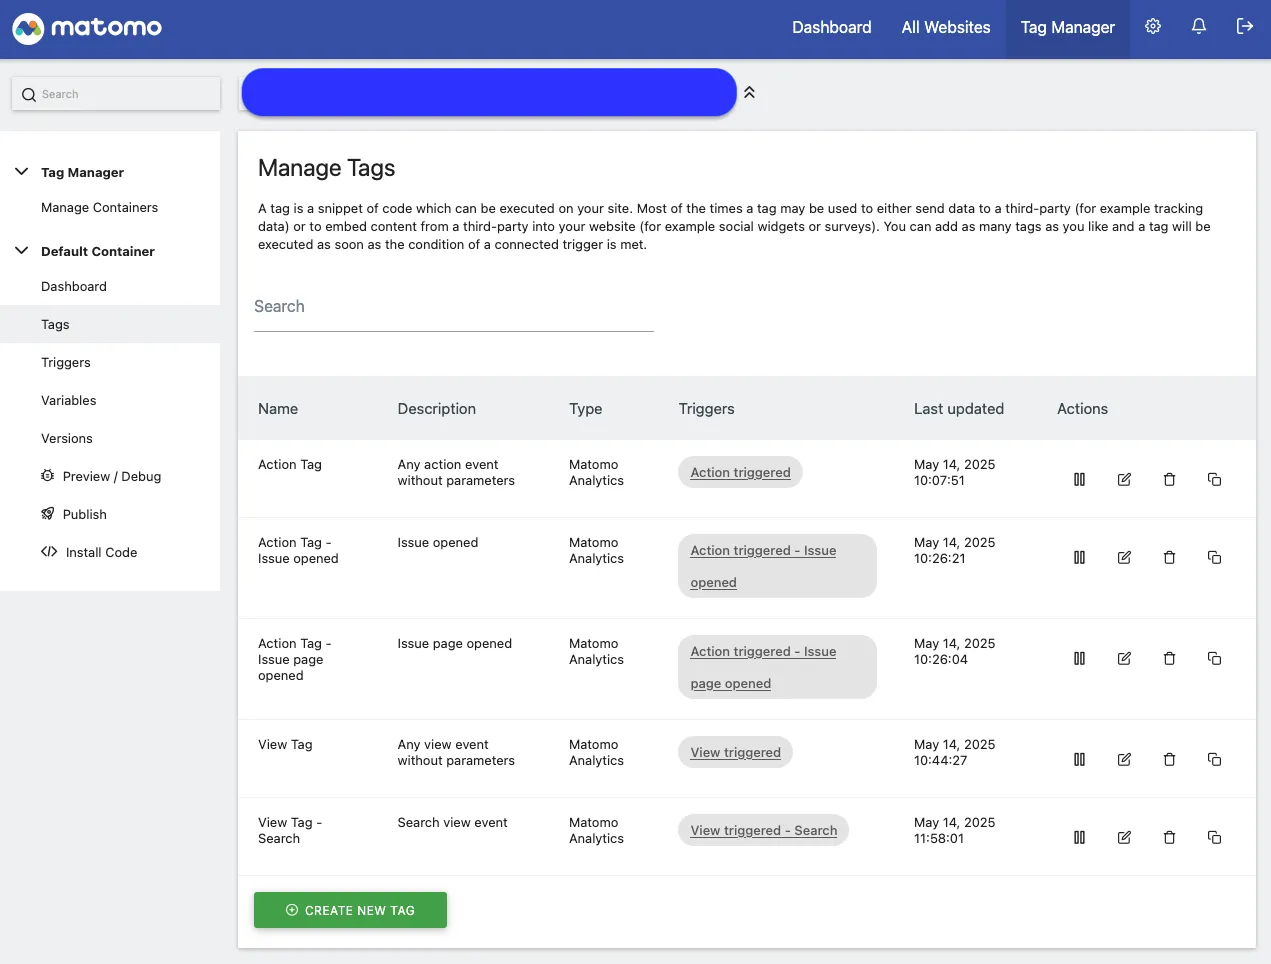The image size is (1271, 964).
Task: Copy the tag updated at 10:44:27
Action: coord(1215,760)
